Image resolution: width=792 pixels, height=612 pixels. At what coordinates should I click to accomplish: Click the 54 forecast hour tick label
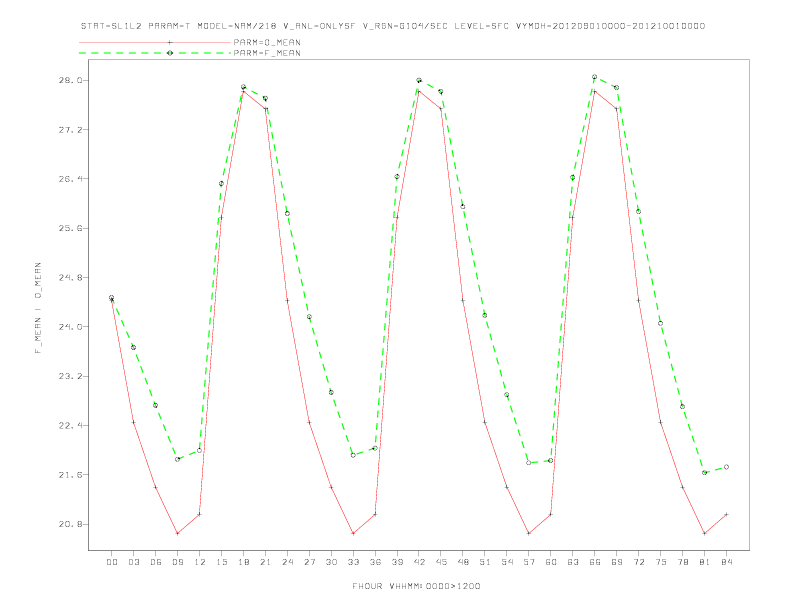tap(507, 562)
